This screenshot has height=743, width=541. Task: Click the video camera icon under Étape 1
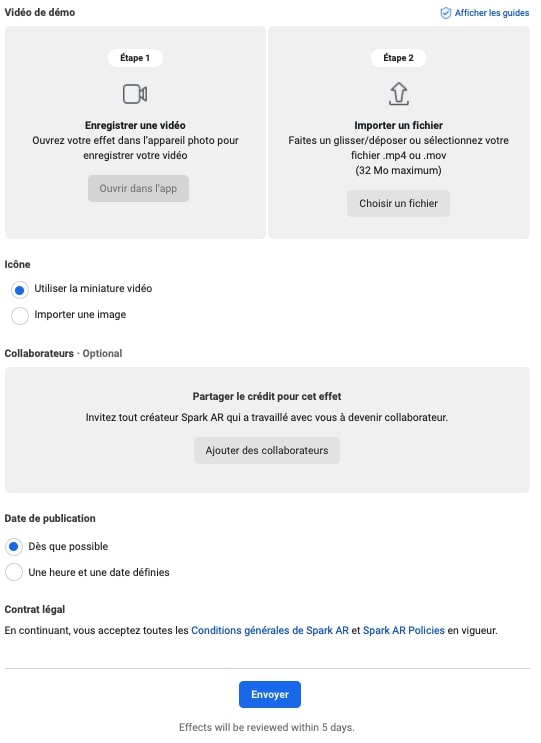pyautogui.click(x=135, y=94)
